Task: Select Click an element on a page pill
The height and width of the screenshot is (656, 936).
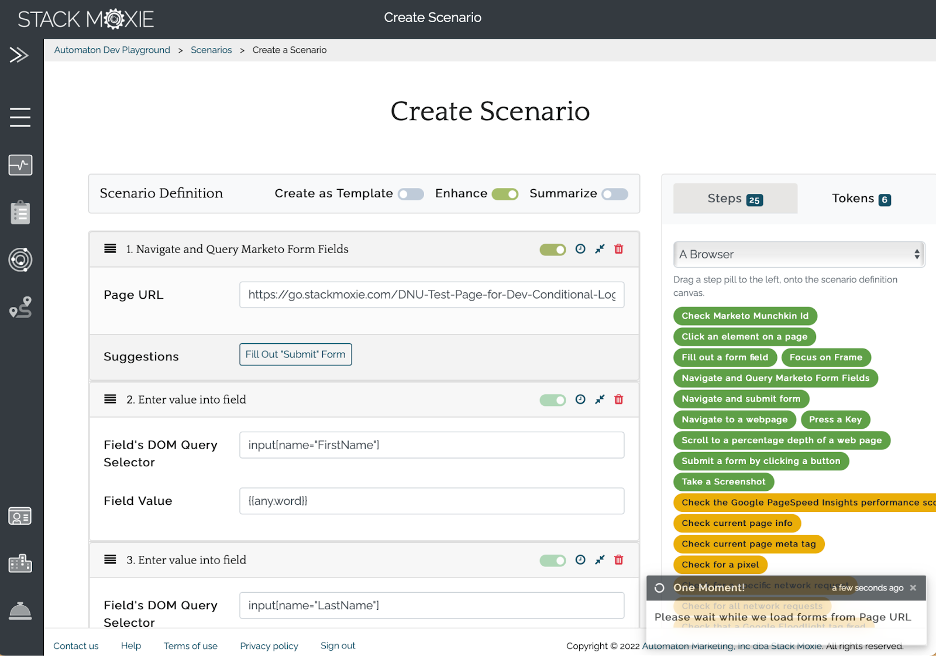Action: 744,337
